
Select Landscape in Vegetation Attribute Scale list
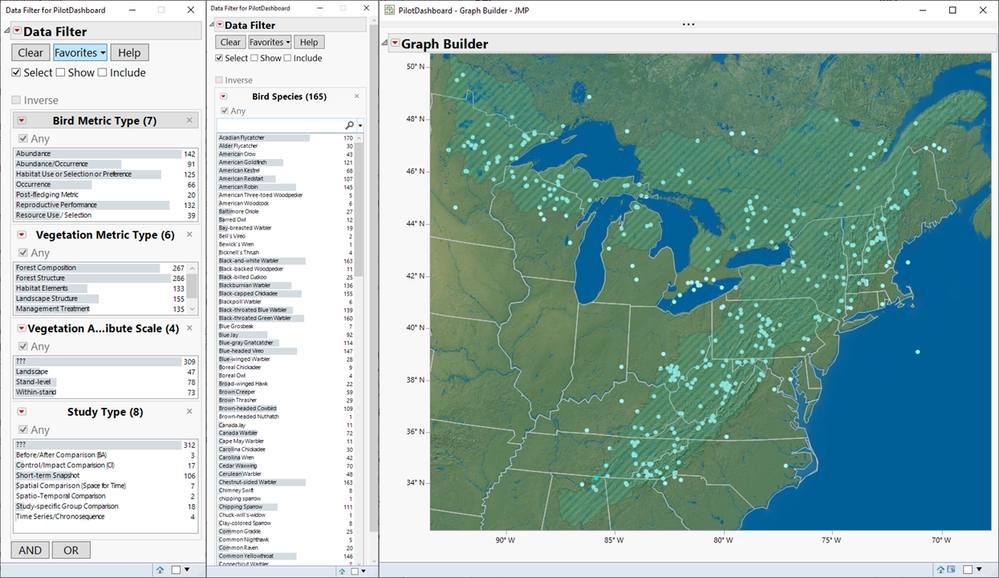(106, 372)
